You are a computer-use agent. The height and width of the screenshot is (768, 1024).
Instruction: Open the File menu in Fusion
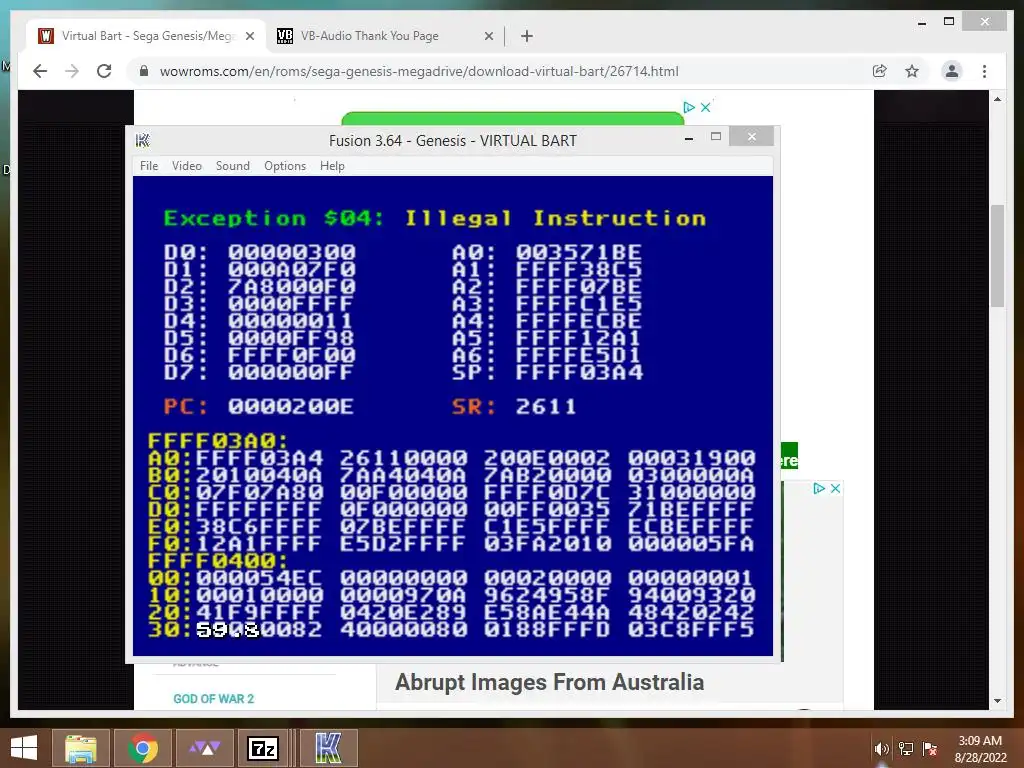[149, 166]
